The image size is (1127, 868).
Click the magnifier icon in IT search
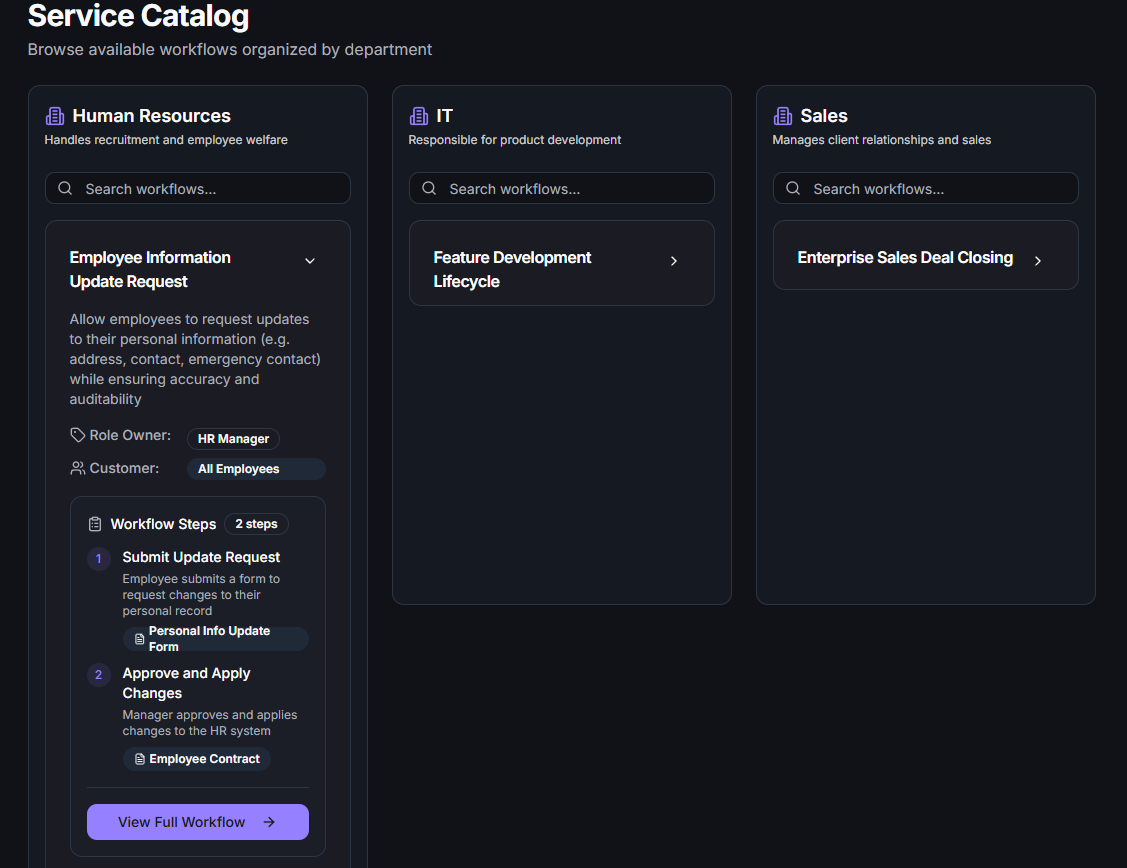coord(429,188)
